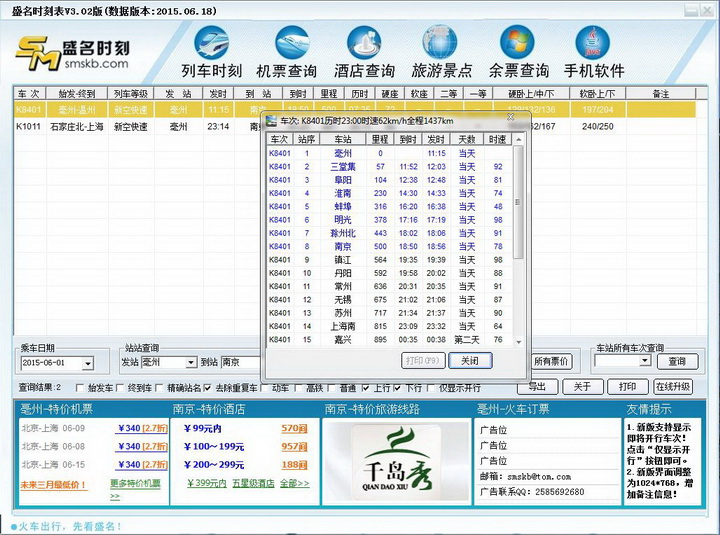Click scroll-up arrow in popup list

point(518,139)
